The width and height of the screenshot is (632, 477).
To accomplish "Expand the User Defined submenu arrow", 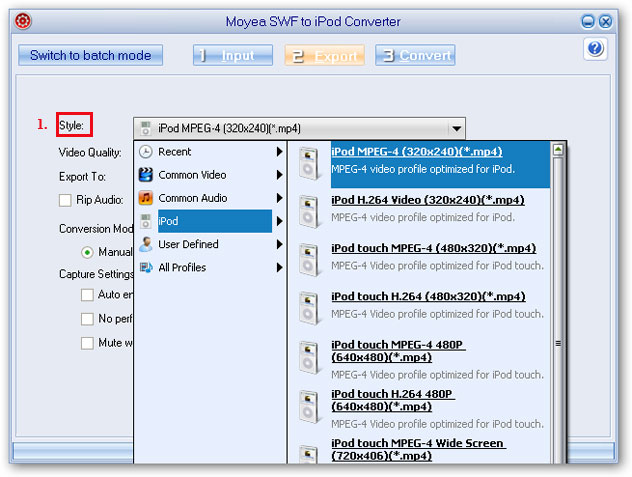I will pyautogui.click(x=279, y=244).
